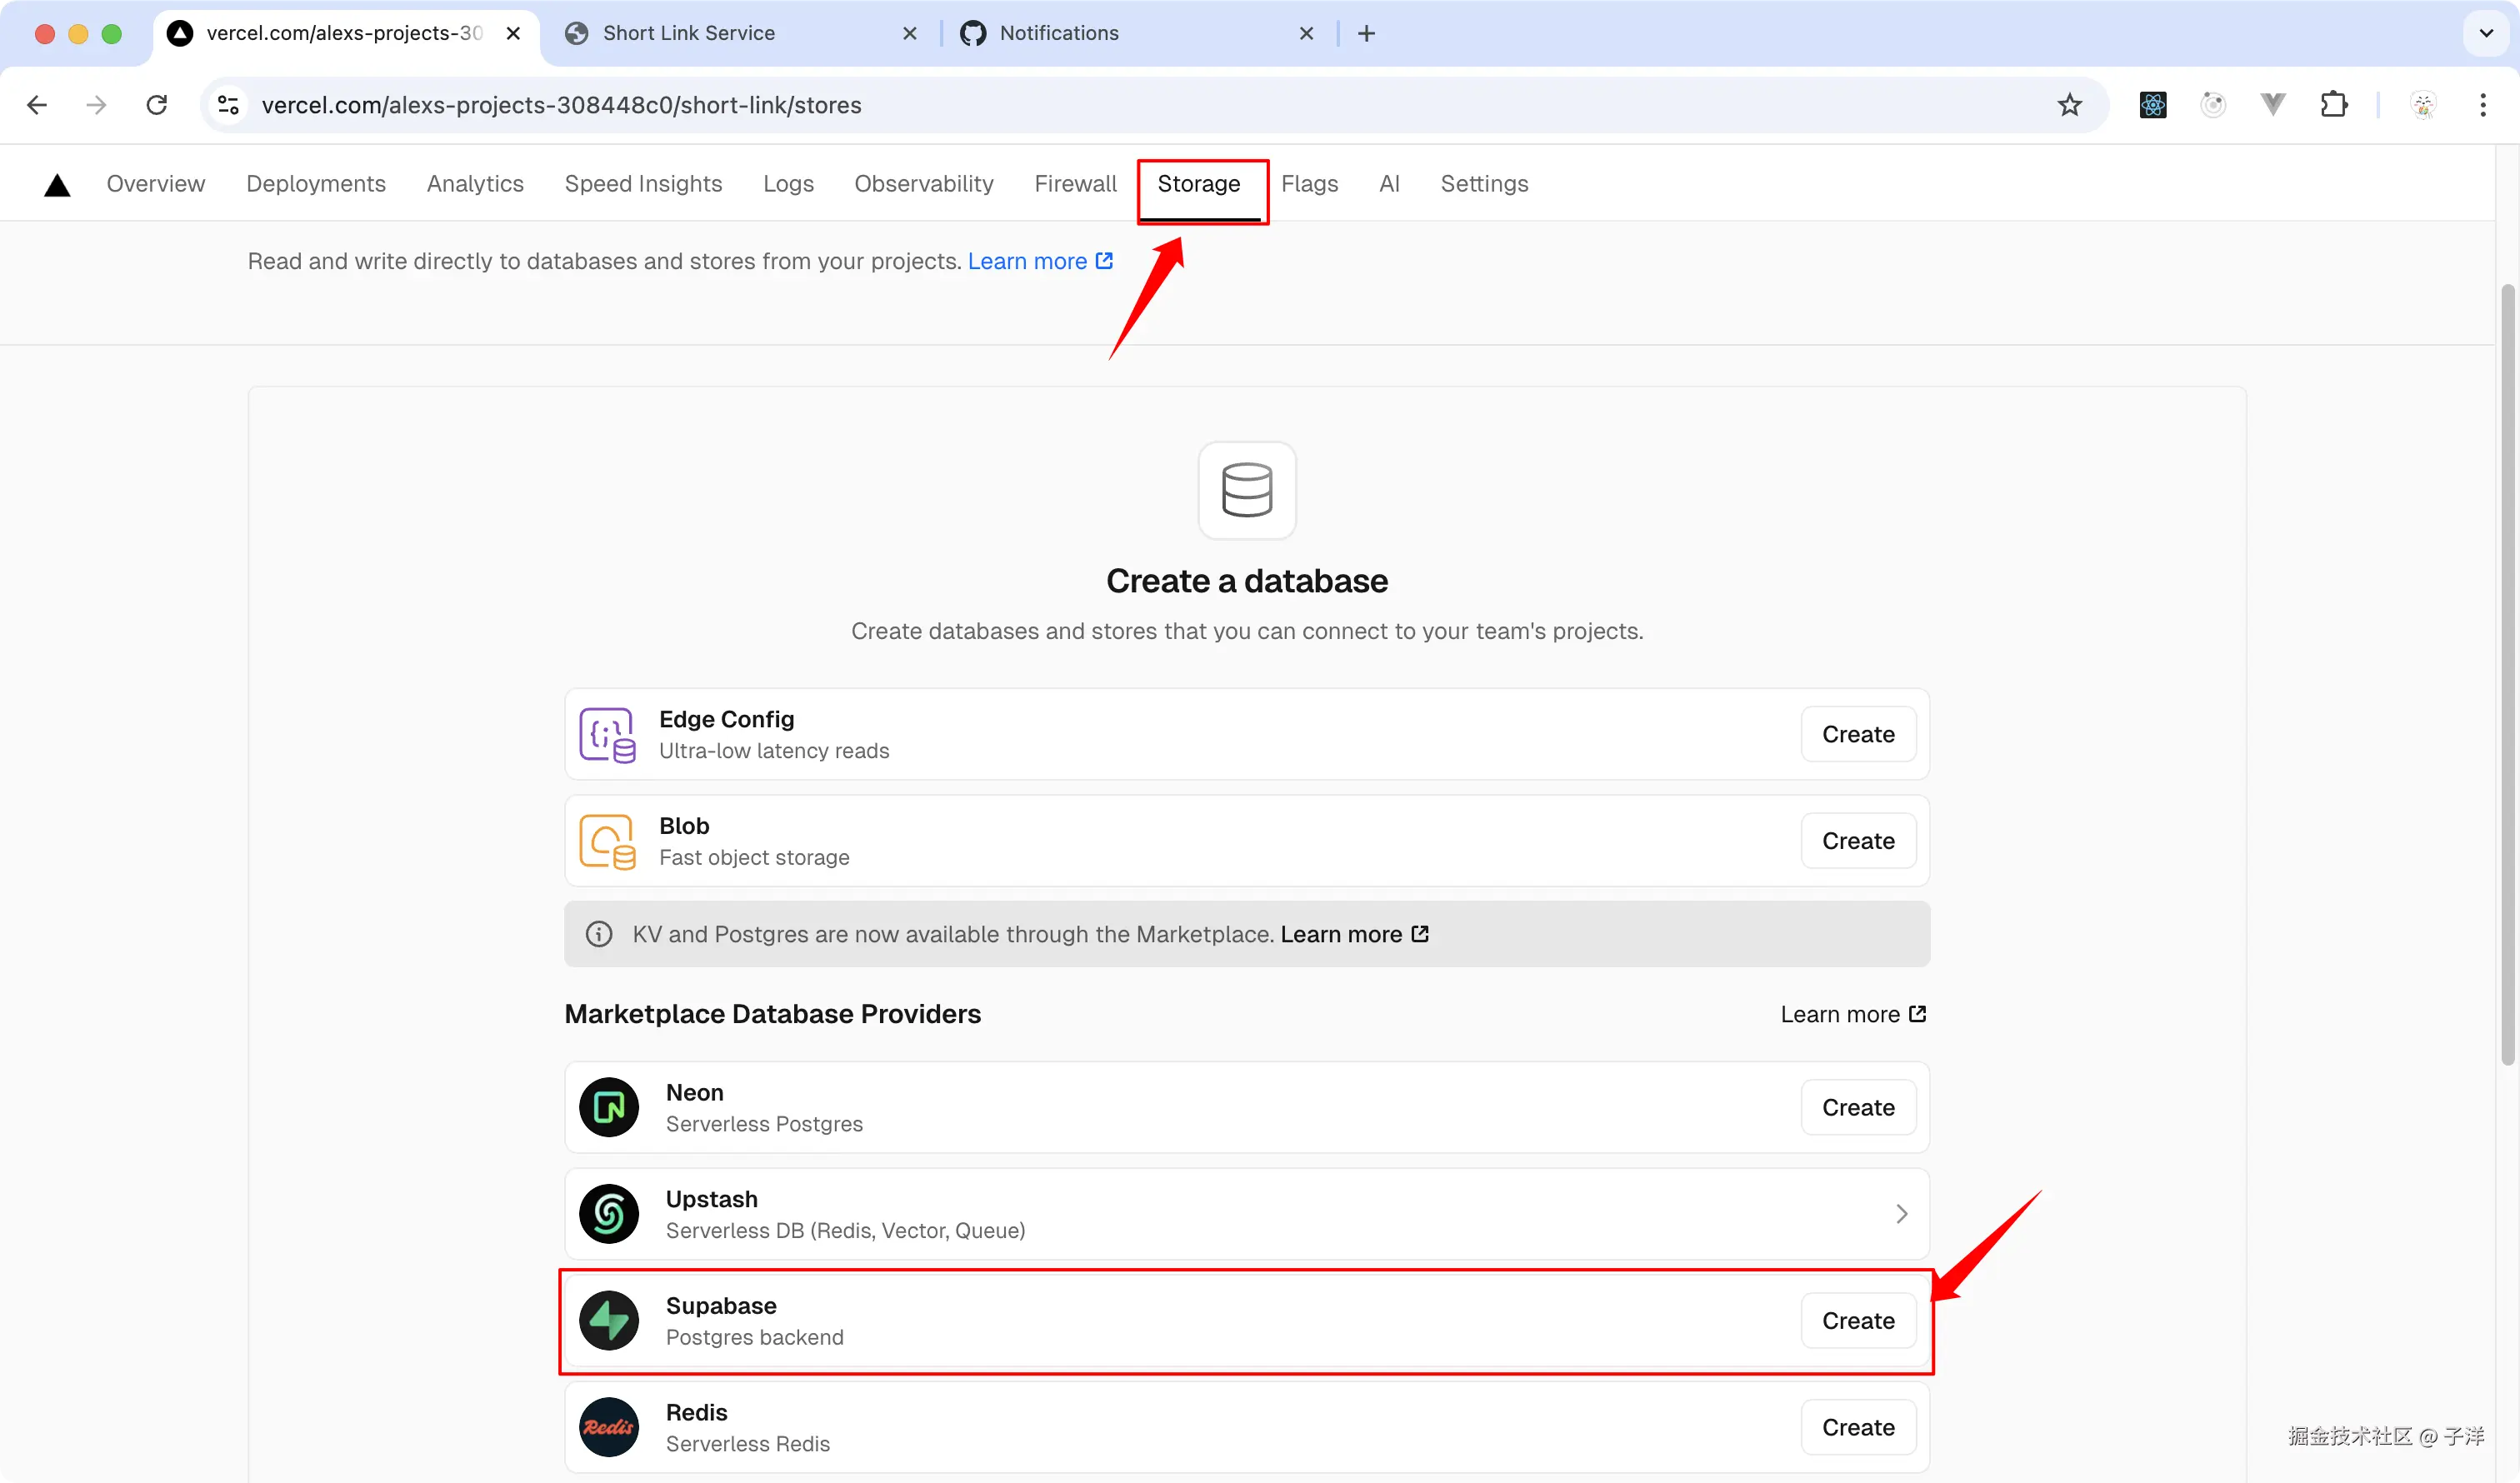
Task: Bookmark this page with star icon
Action: [x=2069, y=105]
